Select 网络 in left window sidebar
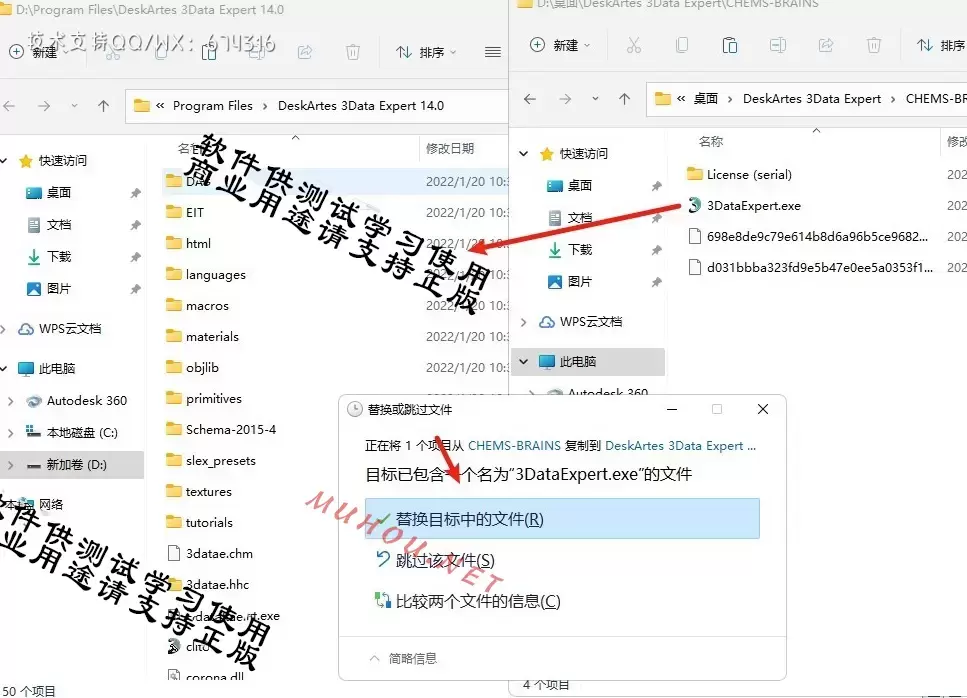This screenshot has height=698, width=967. pyautogui.click(x=51, y=504)
